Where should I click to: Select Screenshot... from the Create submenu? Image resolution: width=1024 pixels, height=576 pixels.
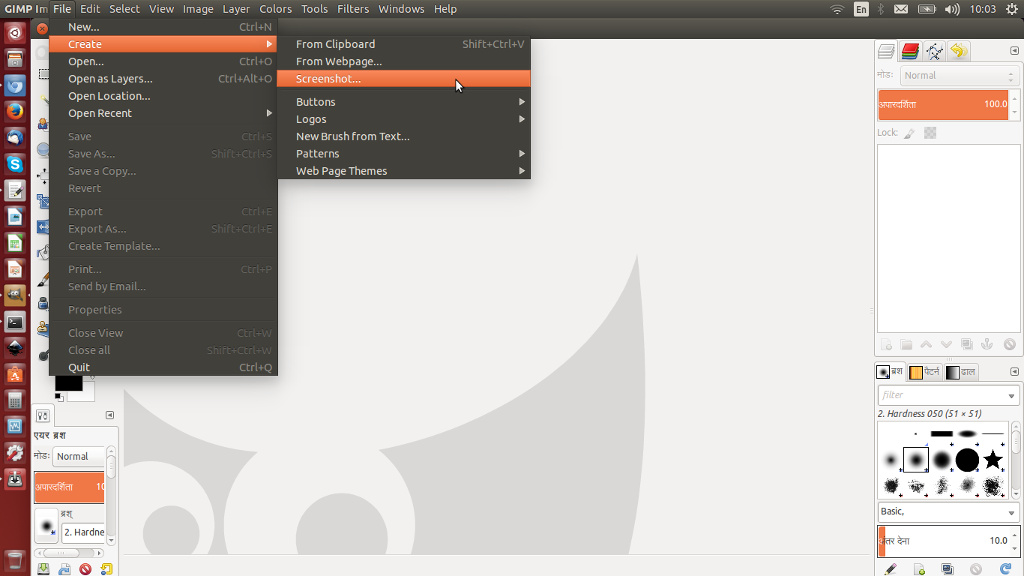tap(328, 79)
